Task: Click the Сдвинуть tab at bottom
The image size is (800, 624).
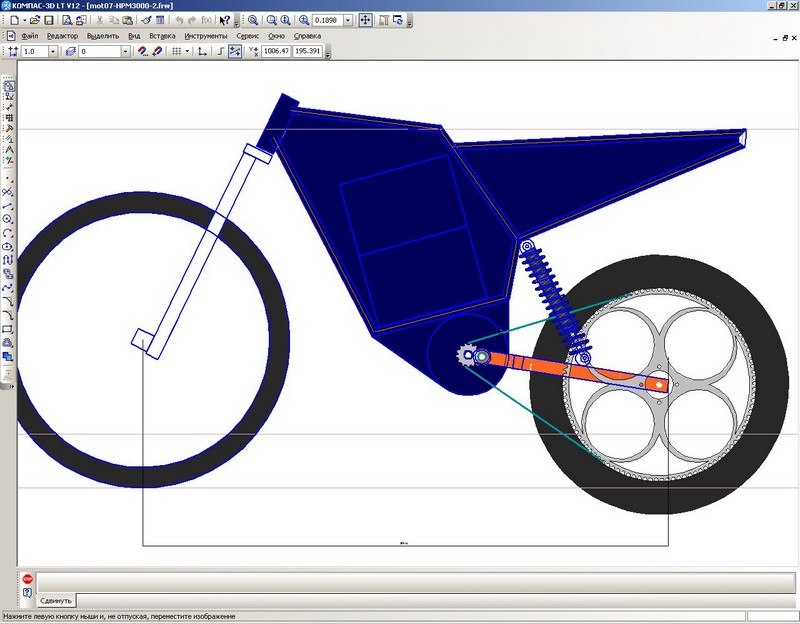Action: point(56,601)
